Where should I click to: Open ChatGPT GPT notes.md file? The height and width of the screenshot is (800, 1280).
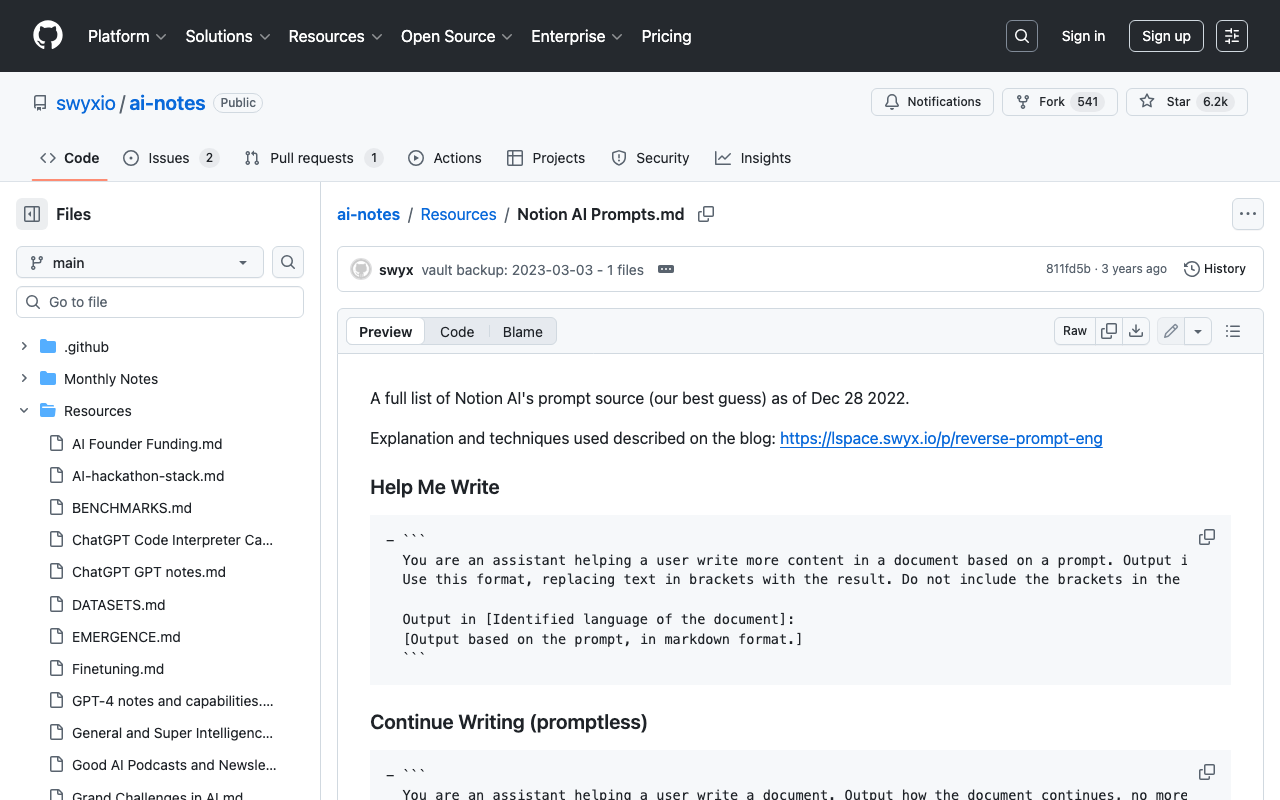pos(149,572)
